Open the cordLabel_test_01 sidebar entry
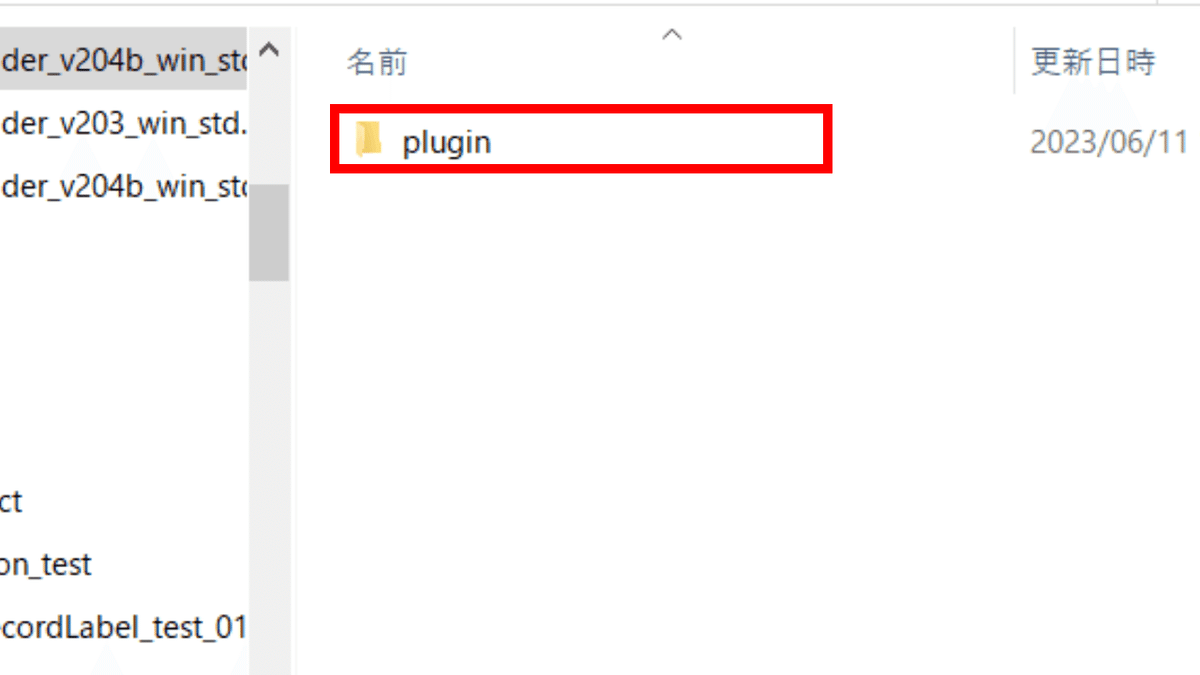Viewport: 1200px width, 675px height. [x=123, y=628]
